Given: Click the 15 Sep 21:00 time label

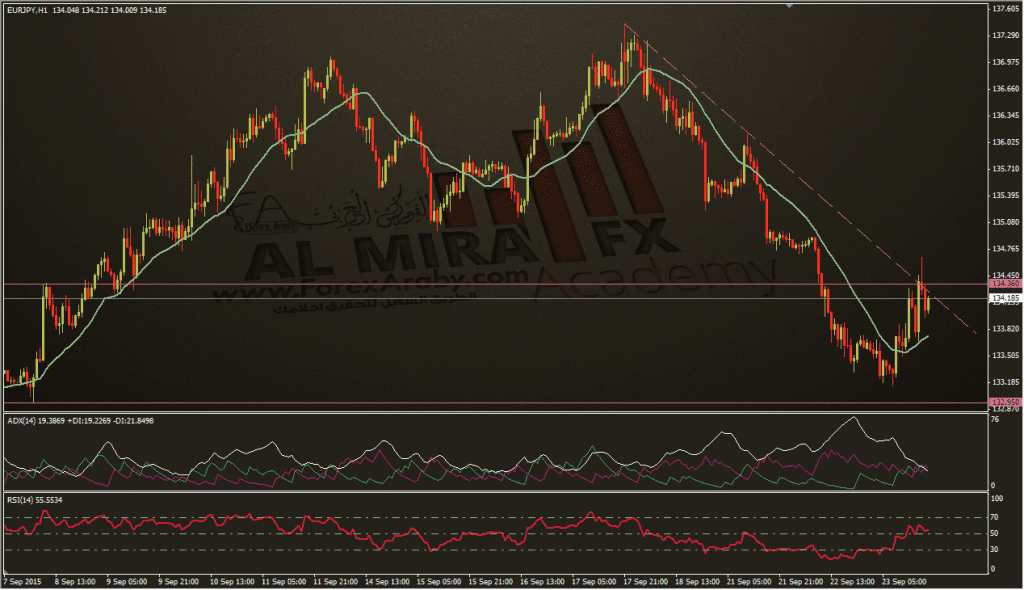Looking at the screenshot, I should pos(490,582).
